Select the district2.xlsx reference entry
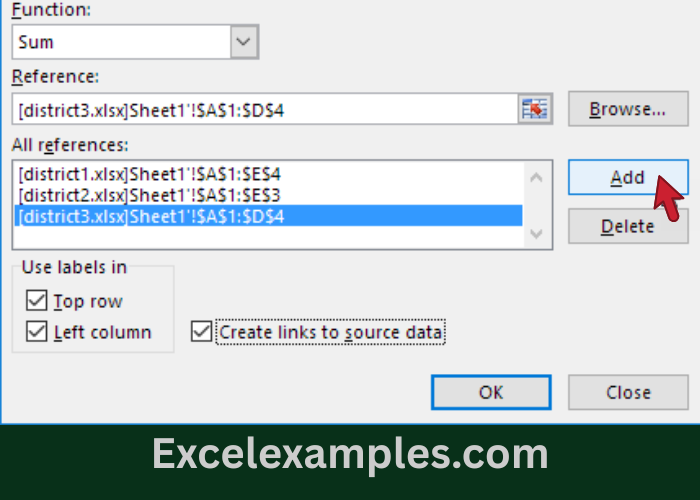 click(x=152, y=194)
